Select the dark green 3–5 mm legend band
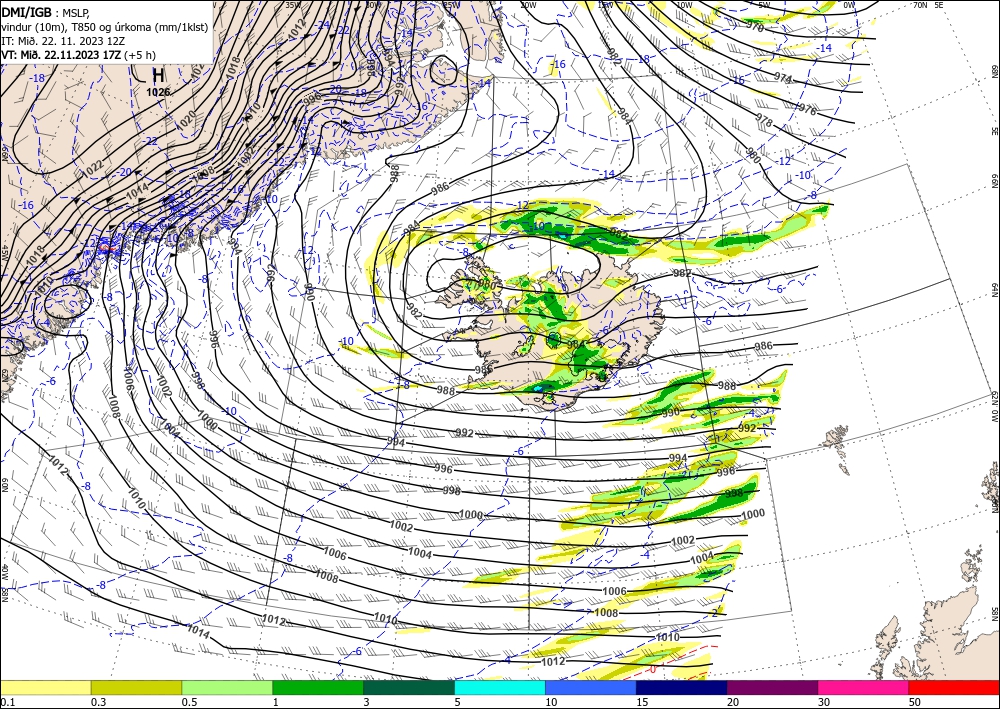The height and width of the screenshot is (709, 1000). point(409,687)
